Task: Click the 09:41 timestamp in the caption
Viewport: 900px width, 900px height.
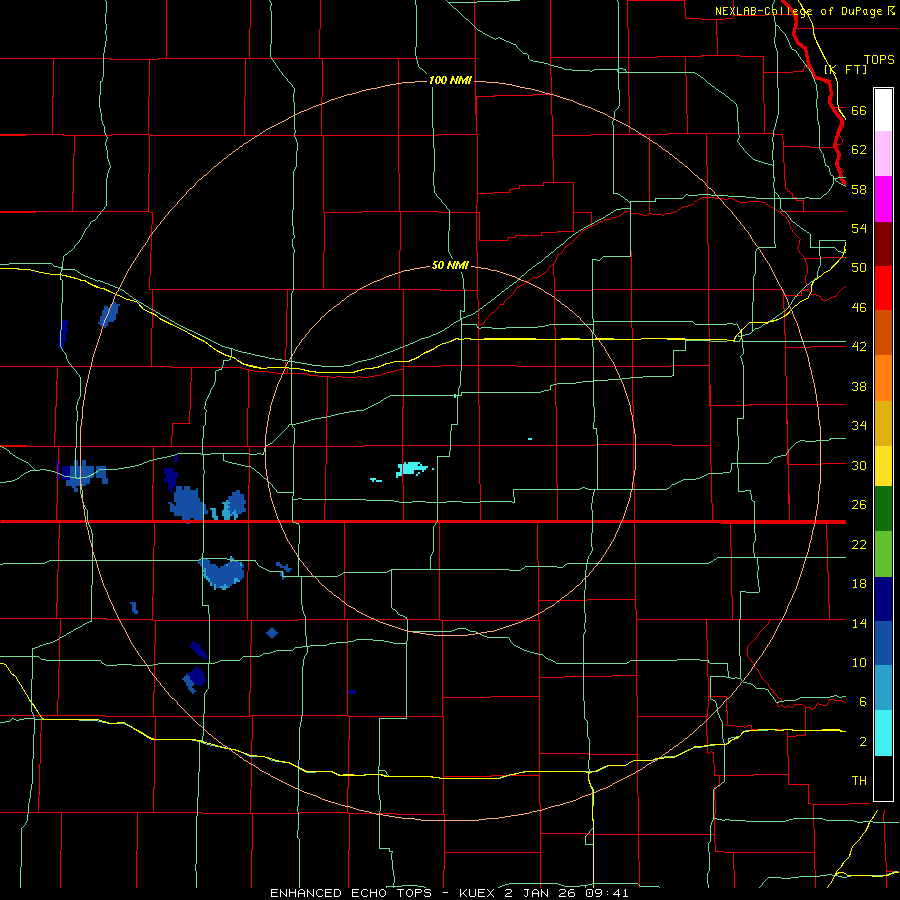Action: pyautogui.click(x=607, y=893)
